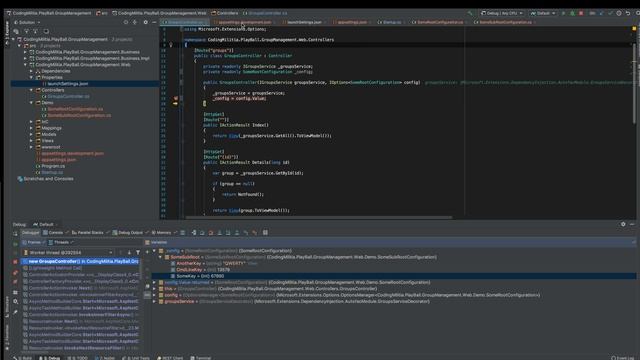Go to next frame down arrow
The image size is (640, 360).
pyautogui.click(x=129, y=253)
